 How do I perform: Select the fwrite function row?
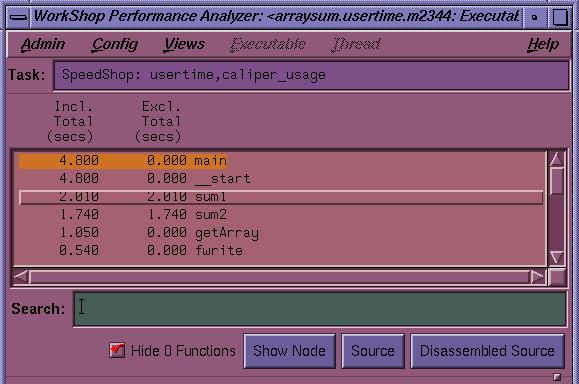[281, 250]
